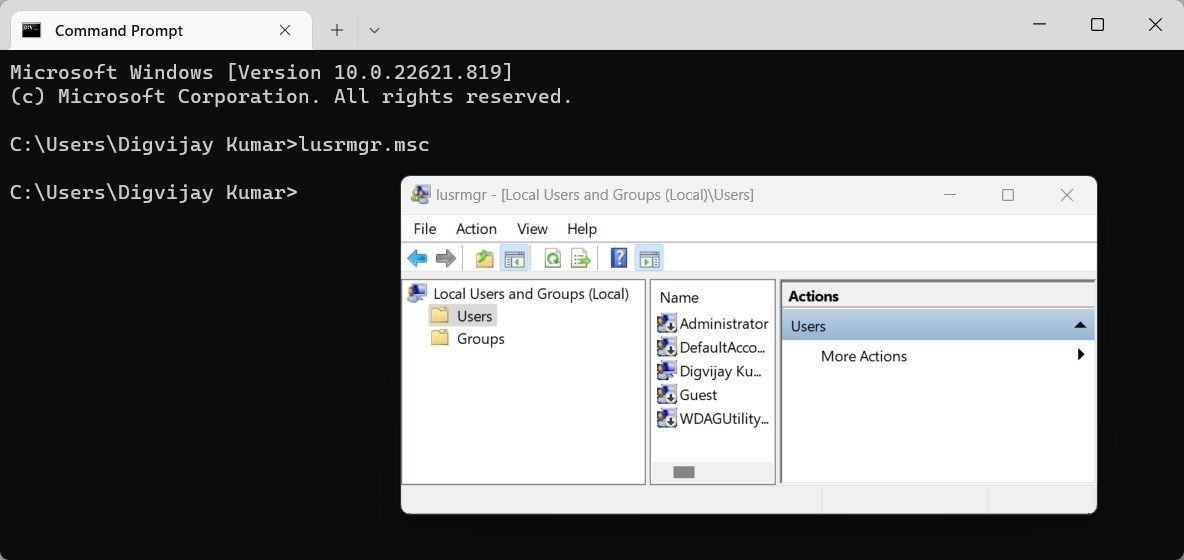Open the View menu in lusrmgr

pyautogui.click(x=532, y=229)
